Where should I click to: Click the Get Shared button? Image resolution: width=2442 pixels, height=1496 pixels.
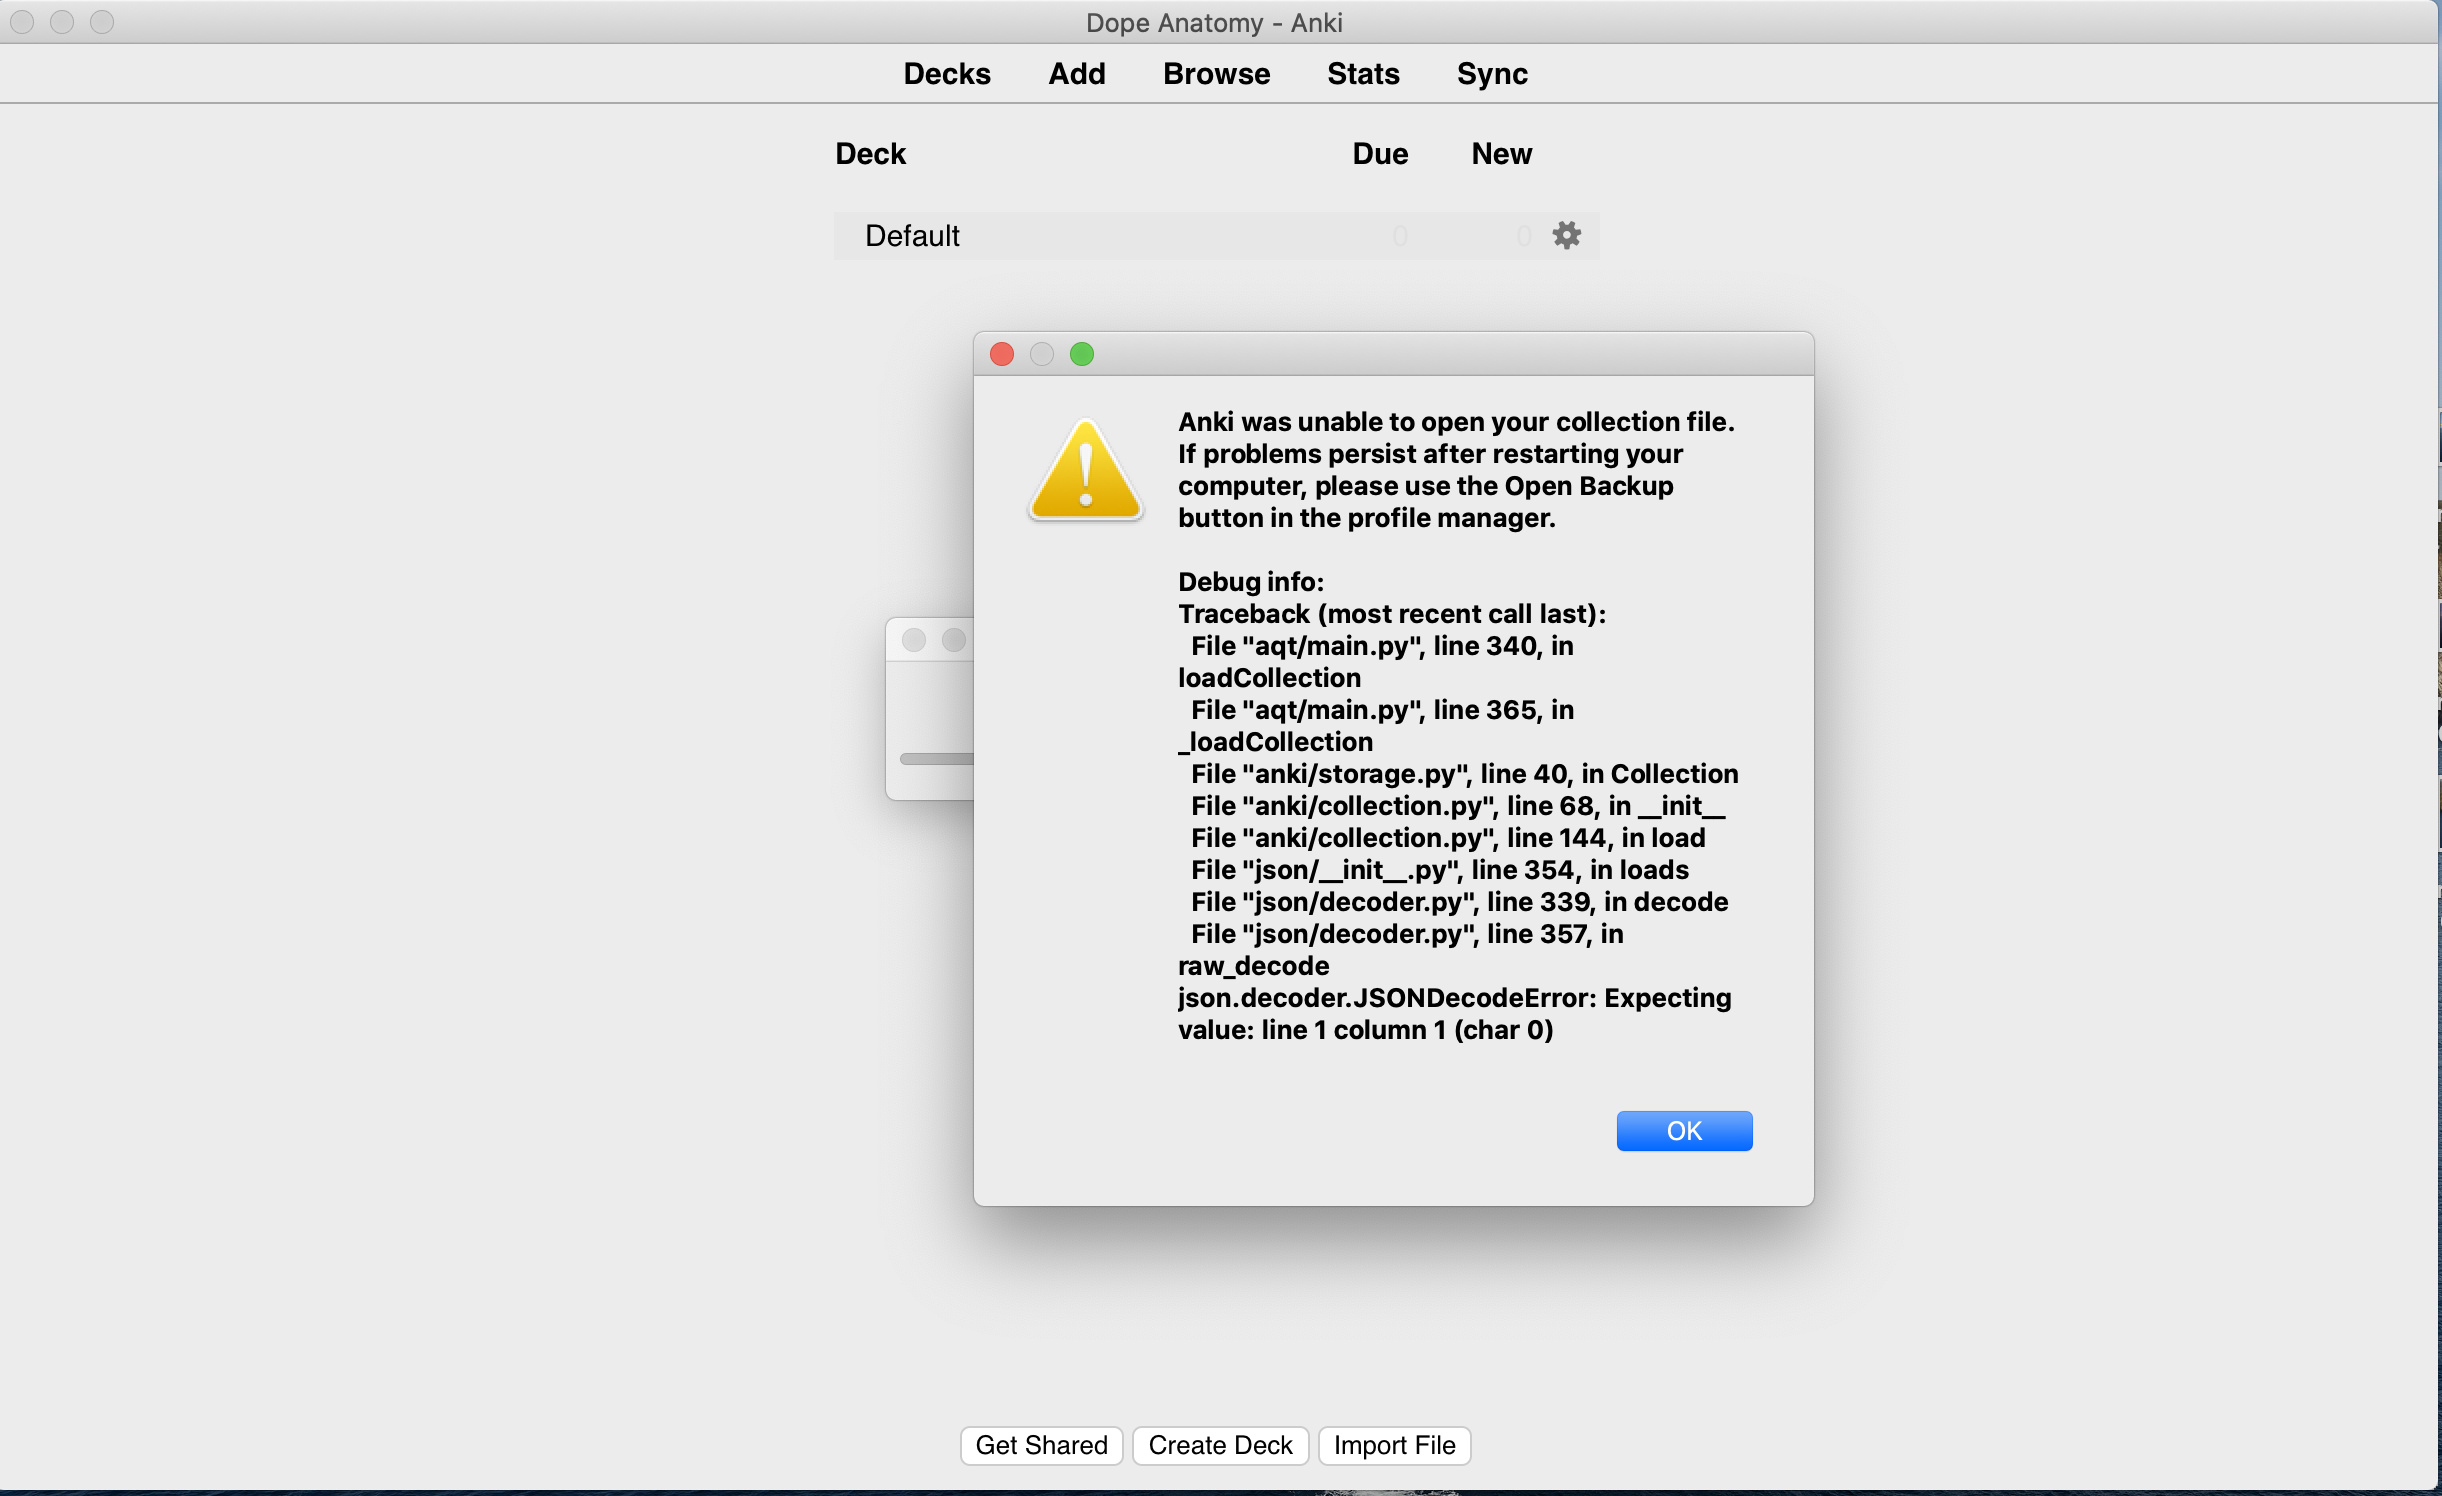[1041, 1445]
